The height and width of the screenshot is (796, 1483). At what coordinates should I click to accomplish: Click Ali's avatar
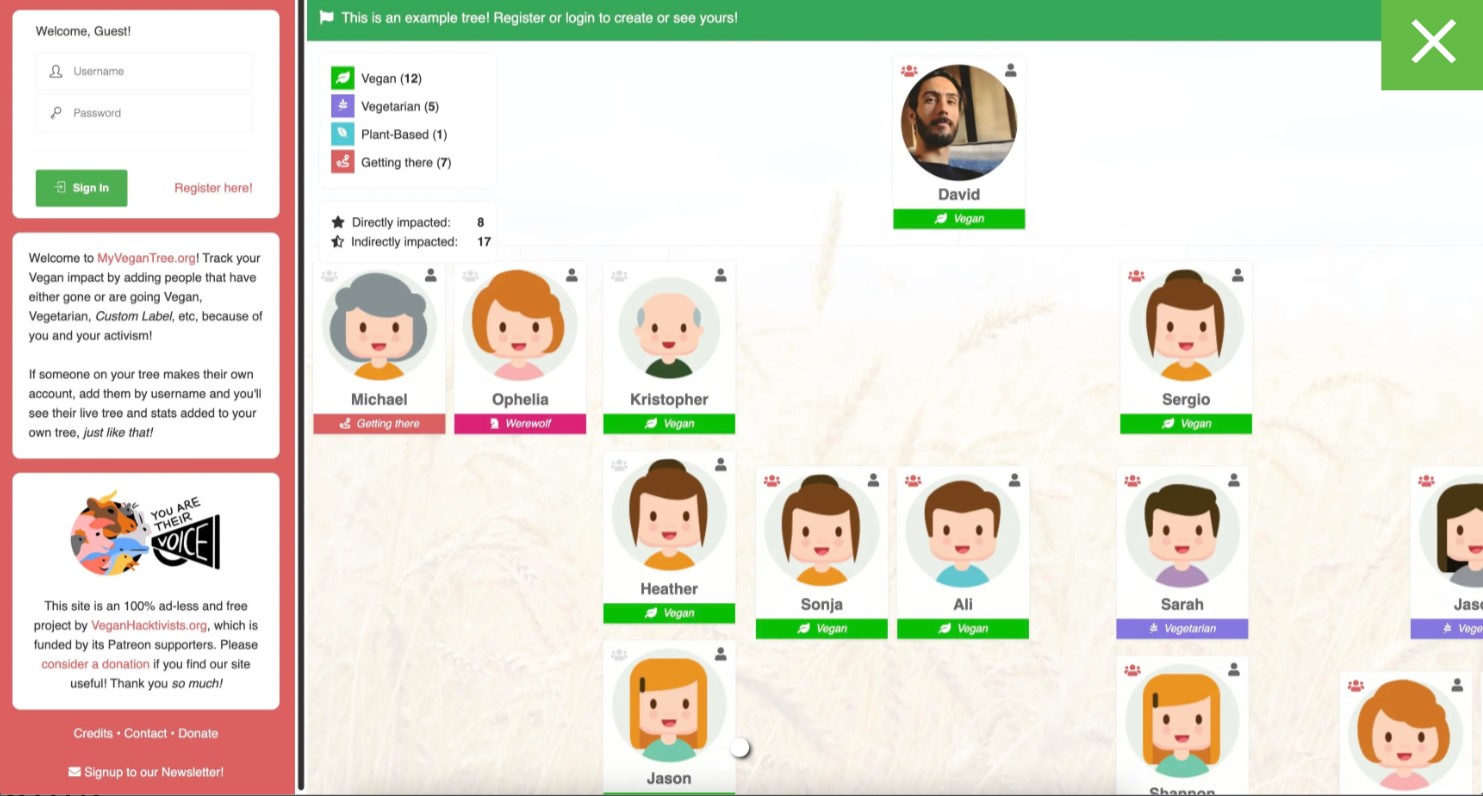coord(963,531)
